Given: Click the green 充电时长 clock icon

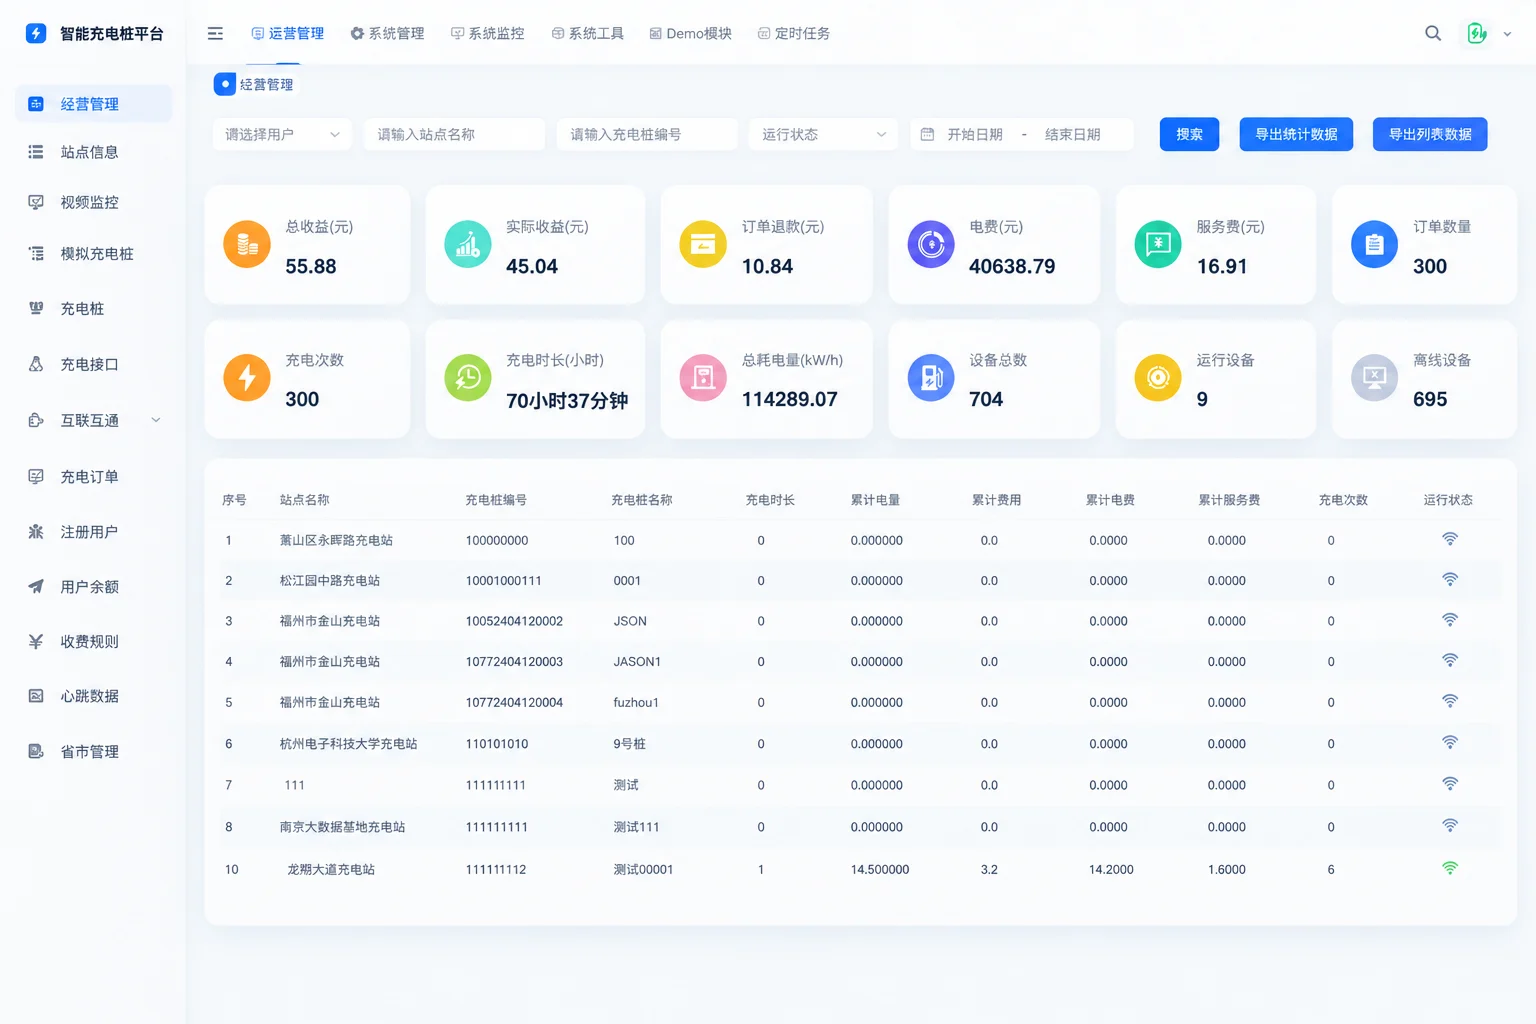Looking at the screenshot, I should 468,377.
